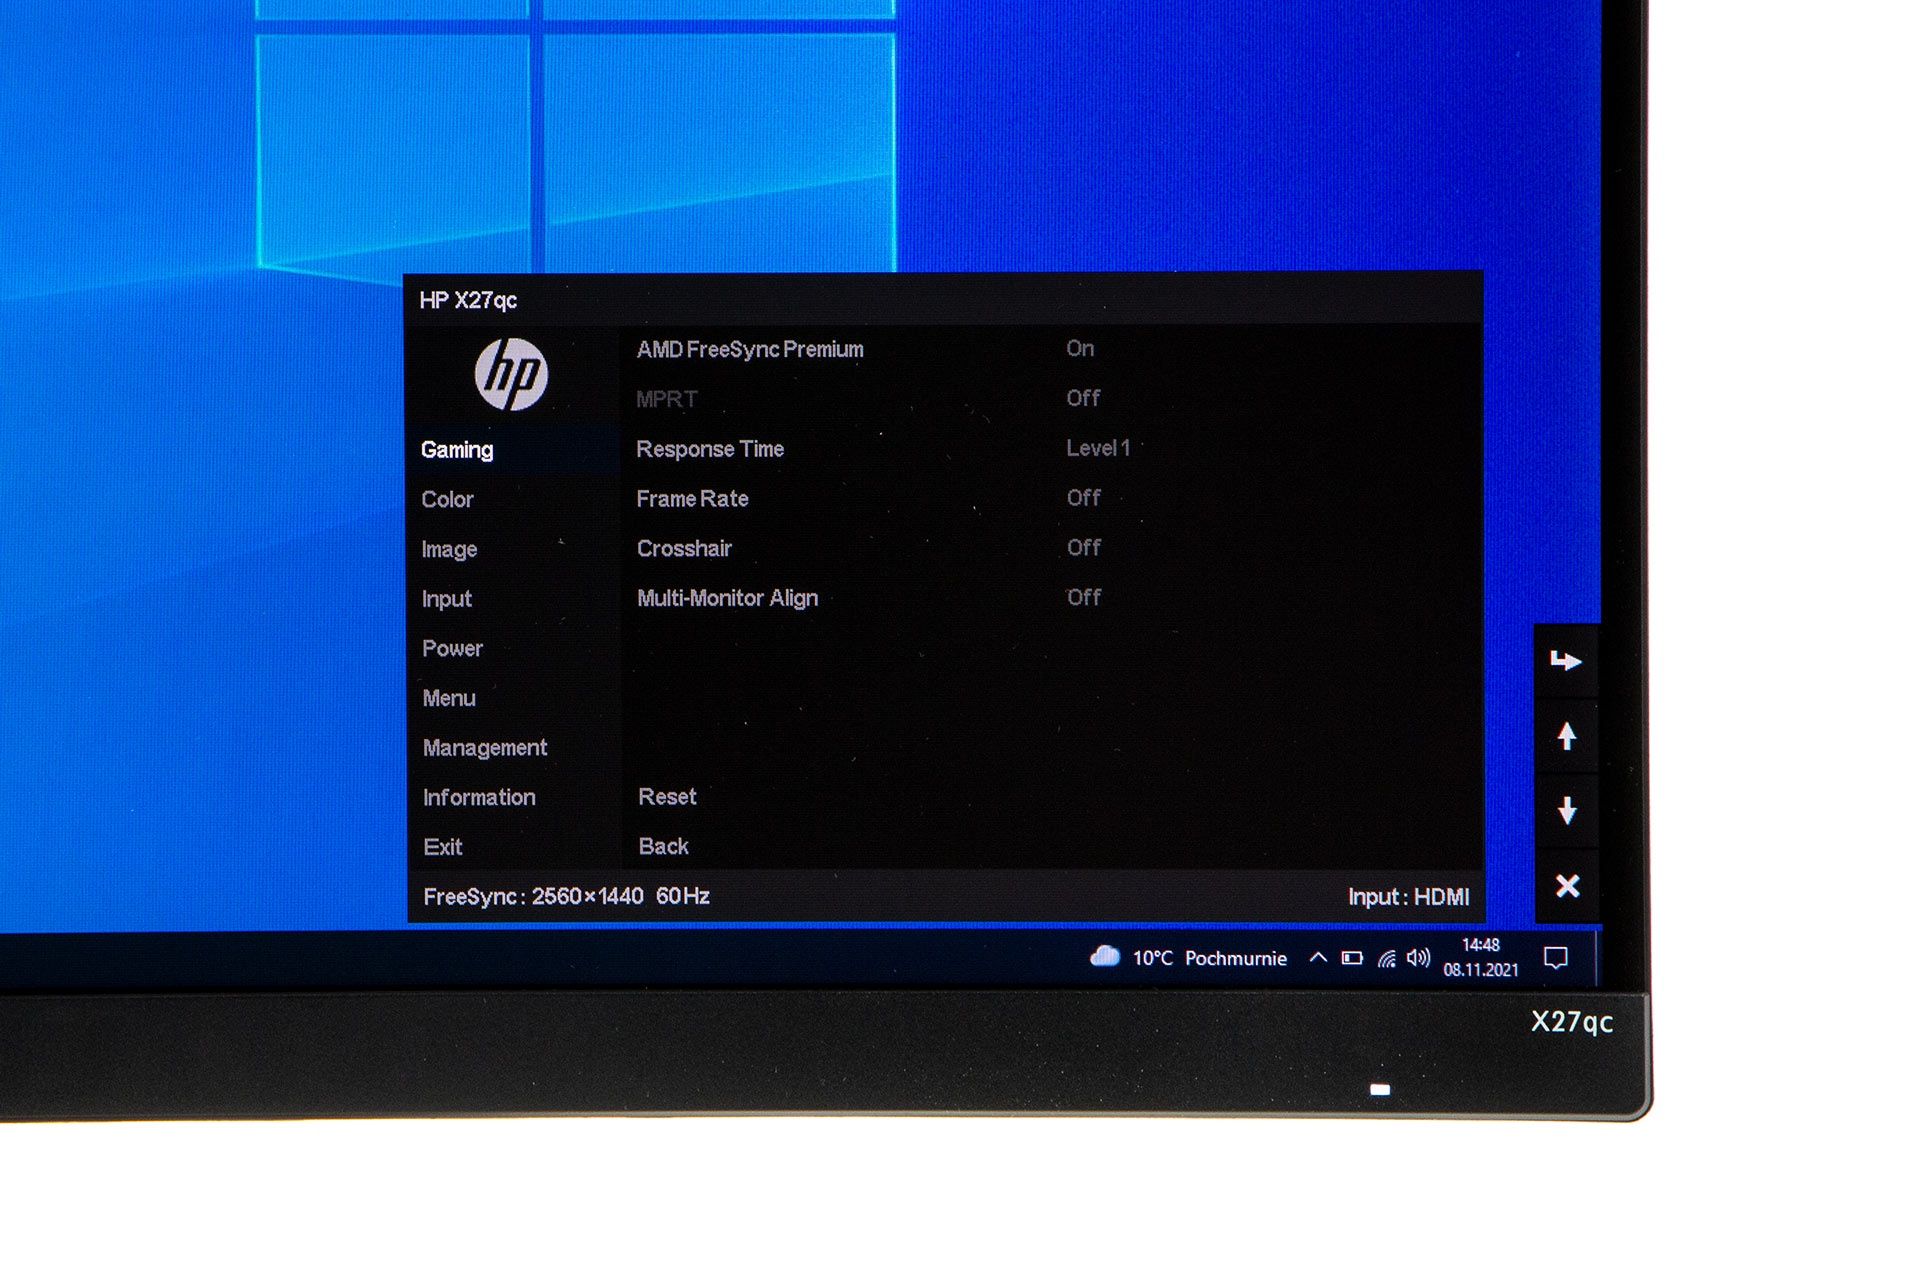Click the Off value beside MPRT
Screen dimensions: 1920x1280
[x=1083, y=398]
